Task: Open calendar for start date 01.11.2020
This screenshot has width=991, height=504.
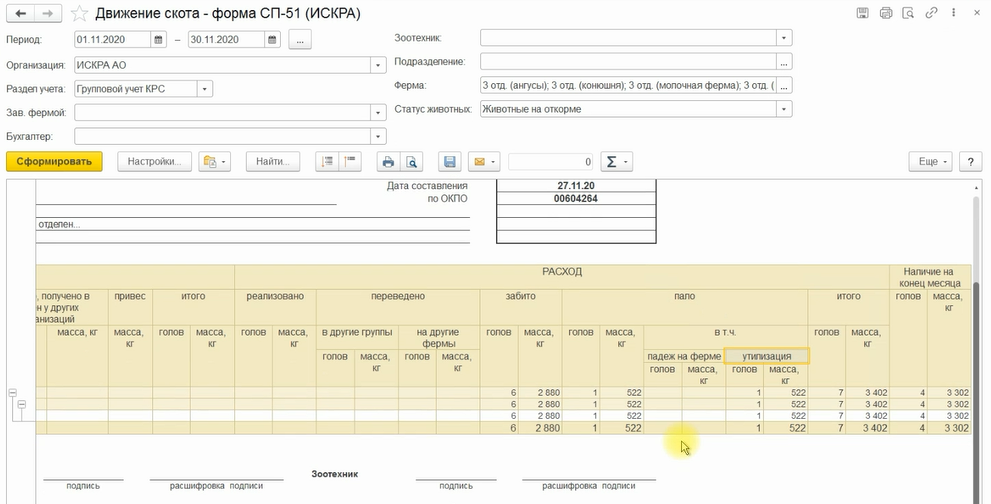Action: coord(158,40)
